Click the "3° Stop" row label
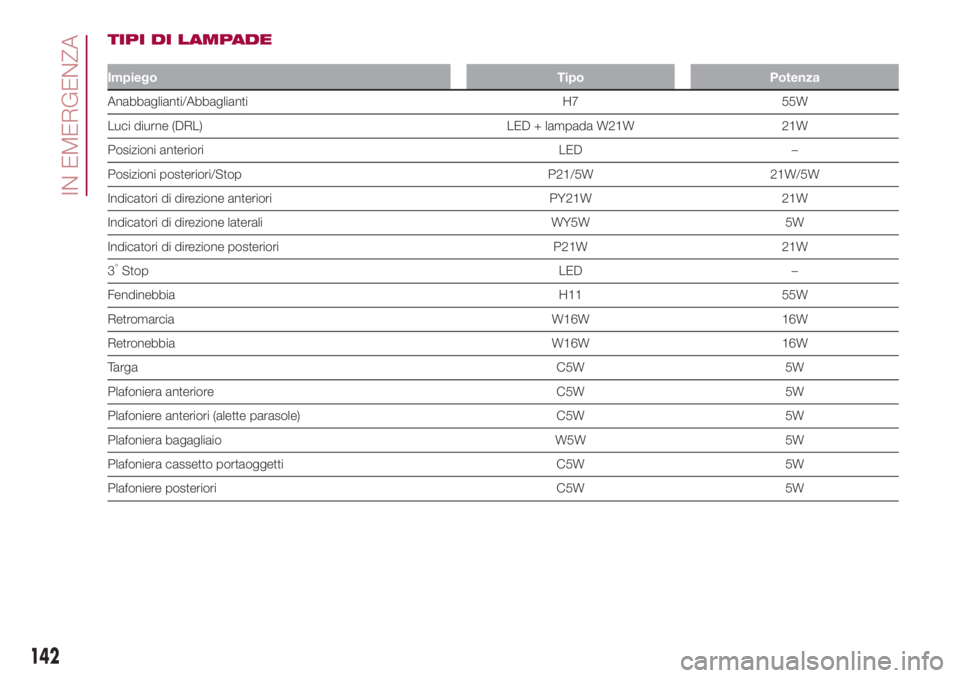The width and height of the screenshot is (960, 678). coord(128,271)
